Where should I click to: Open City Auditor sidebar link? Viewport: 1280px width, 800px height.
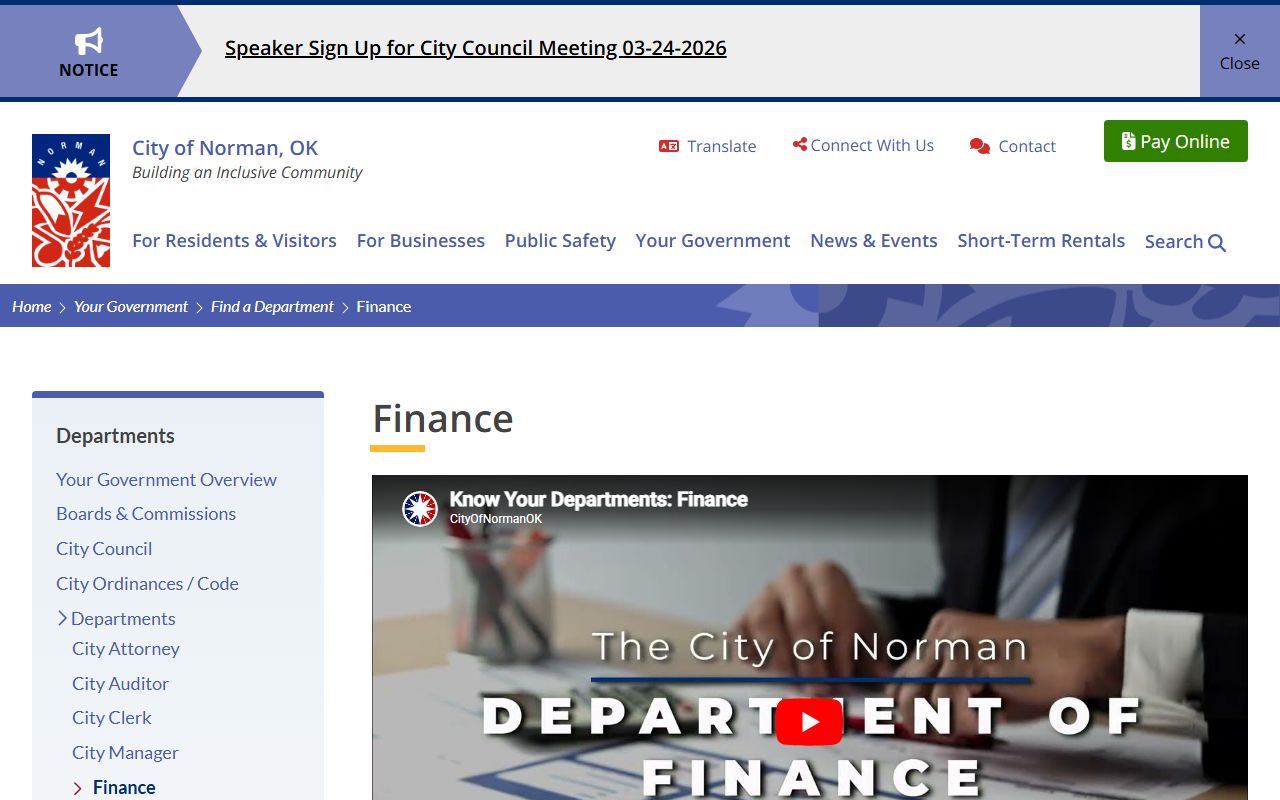tap(120, 683)
